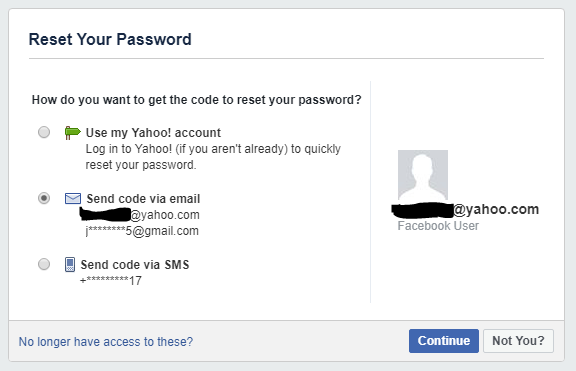Click the default profile silhouette picture

pos(423,175)
